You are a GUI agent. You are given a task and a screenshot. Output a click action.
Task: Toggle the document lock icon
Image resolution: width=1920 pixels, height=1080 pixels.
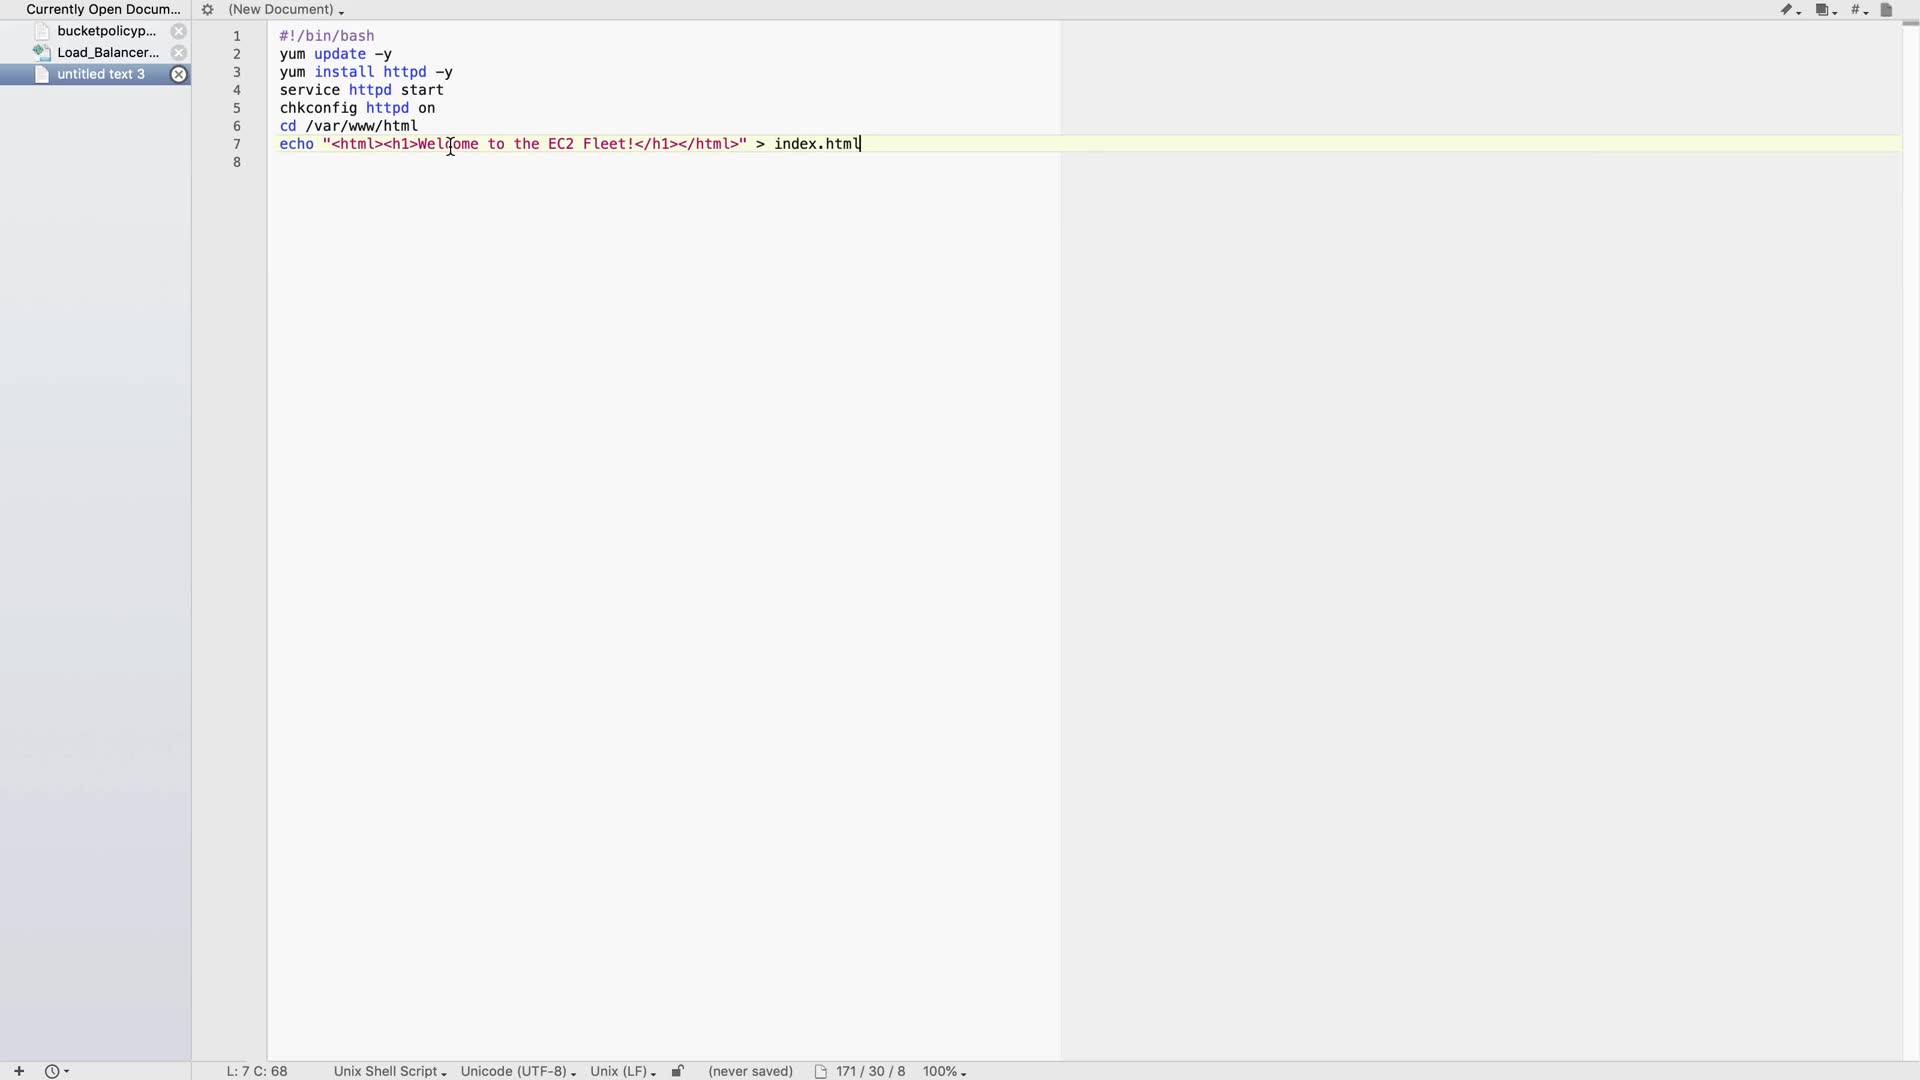pos(677,1071)
